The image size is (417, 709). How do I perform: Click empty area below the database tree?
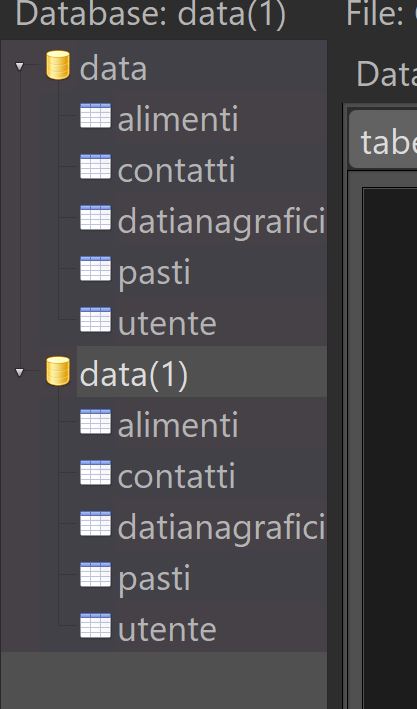pyautogui.click(x=164, y=680)
